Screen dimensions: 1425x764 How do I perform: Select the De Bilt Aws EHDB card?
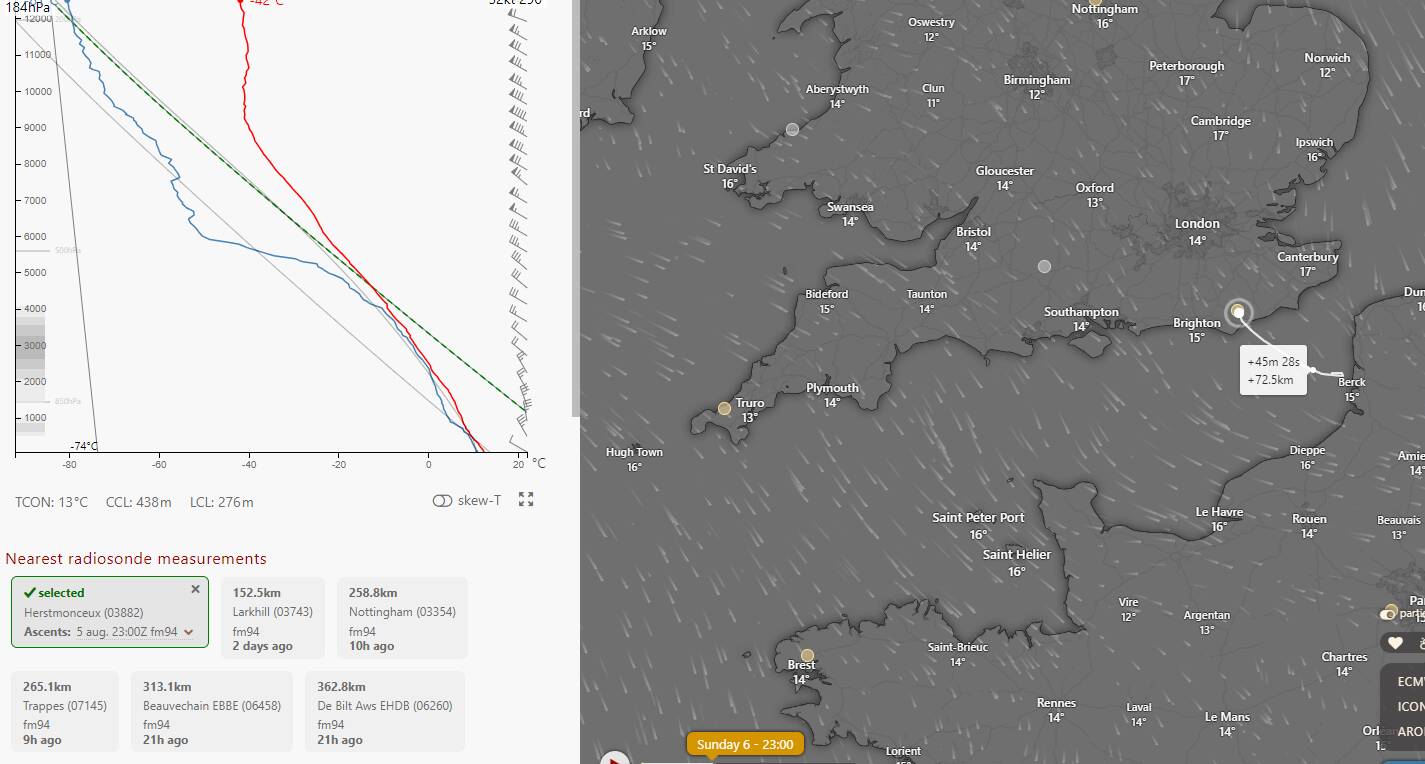tap(385, 712)
